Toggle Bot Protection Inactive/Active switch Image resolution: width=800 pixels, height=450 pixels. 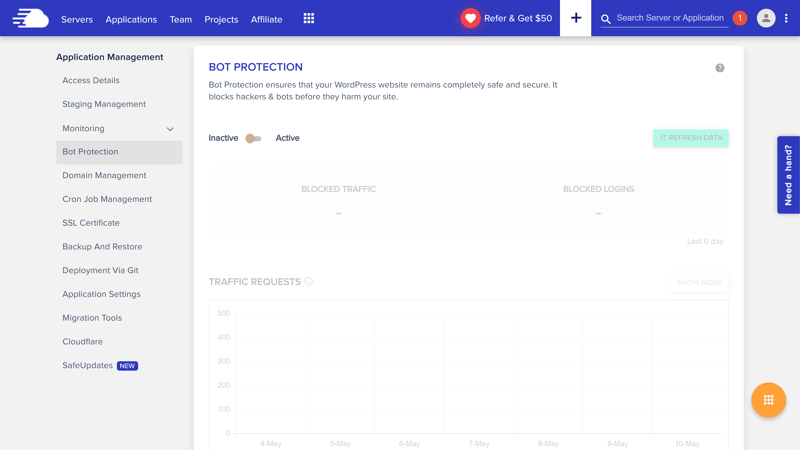click(x=253, y=138)
